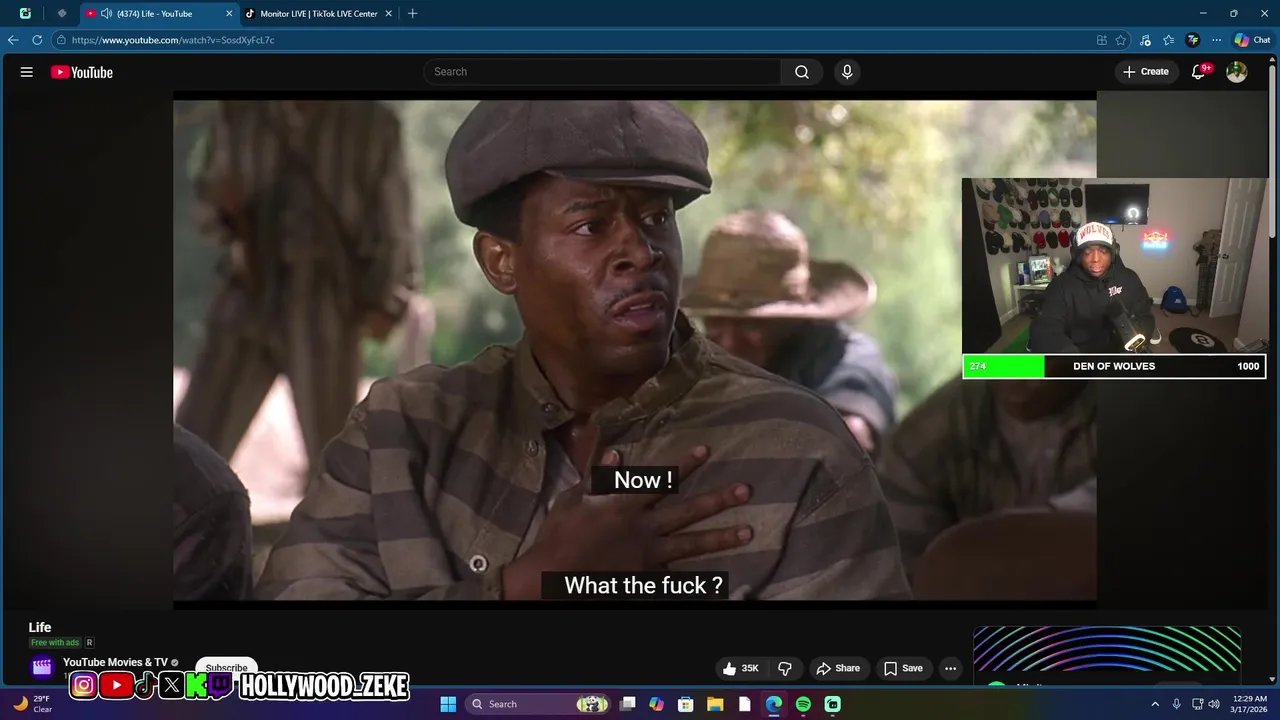Open volume control in system tray
The height and width of the screenshot is (720, 1280).
(1214, 704)
